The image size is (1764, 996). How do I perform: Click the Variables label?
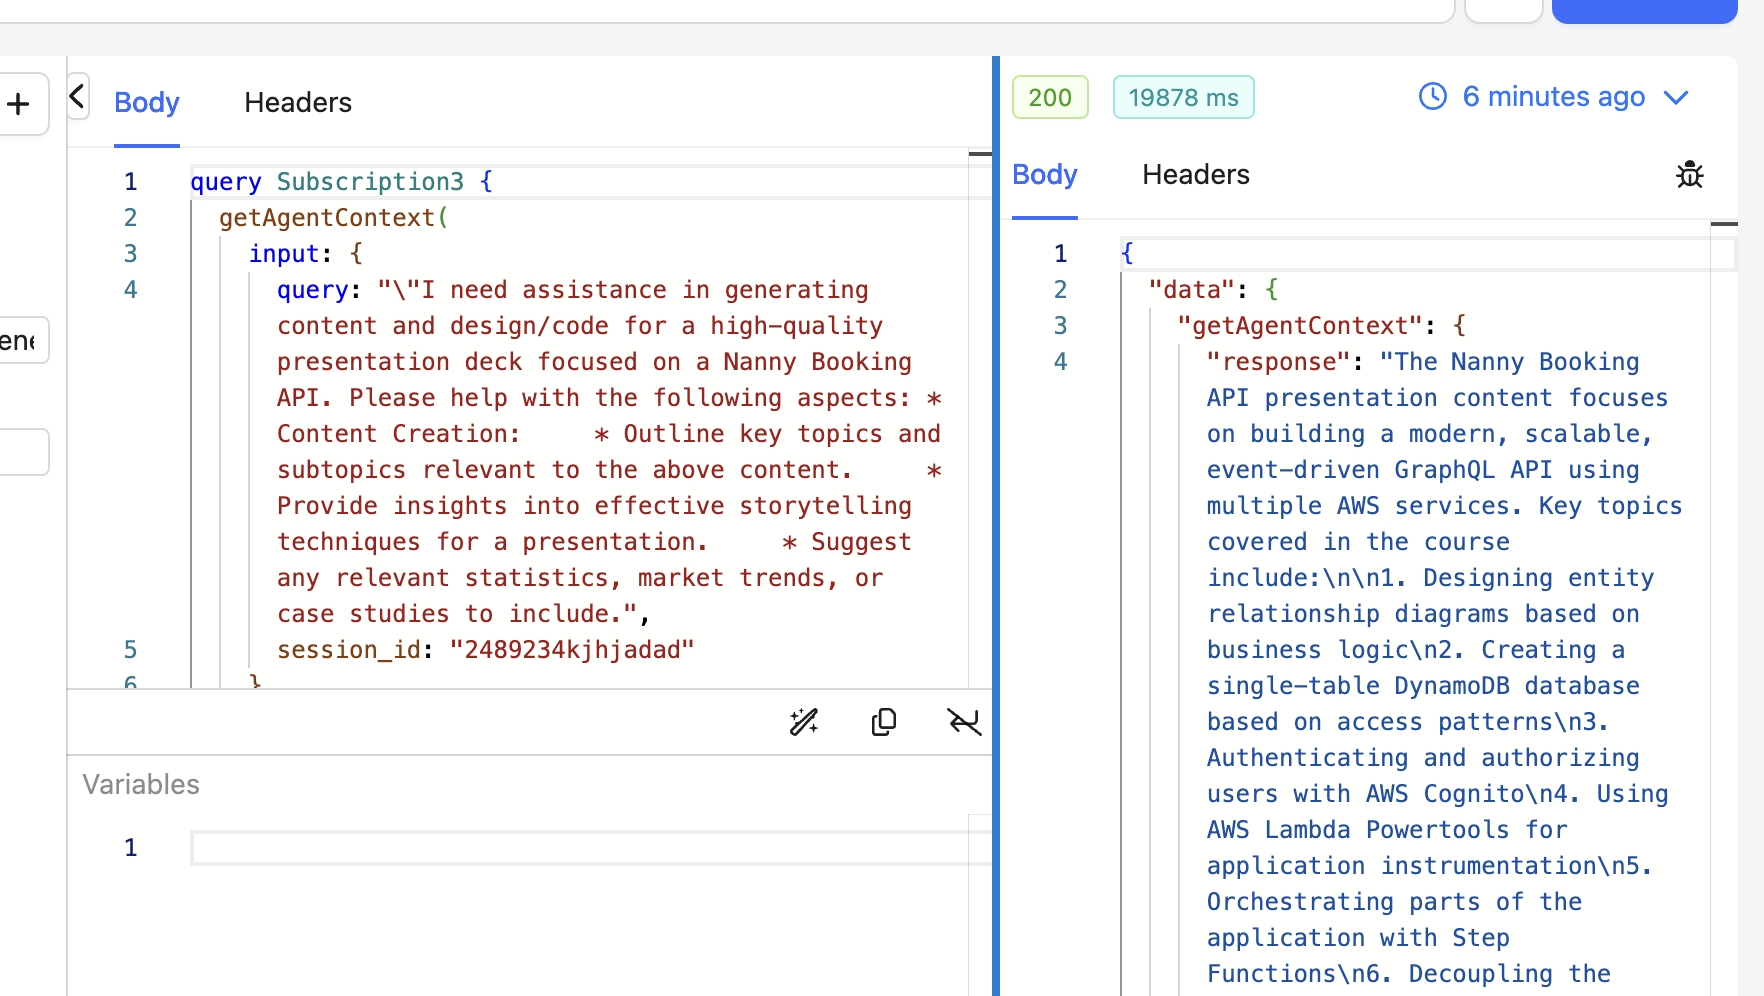(141, 784)
